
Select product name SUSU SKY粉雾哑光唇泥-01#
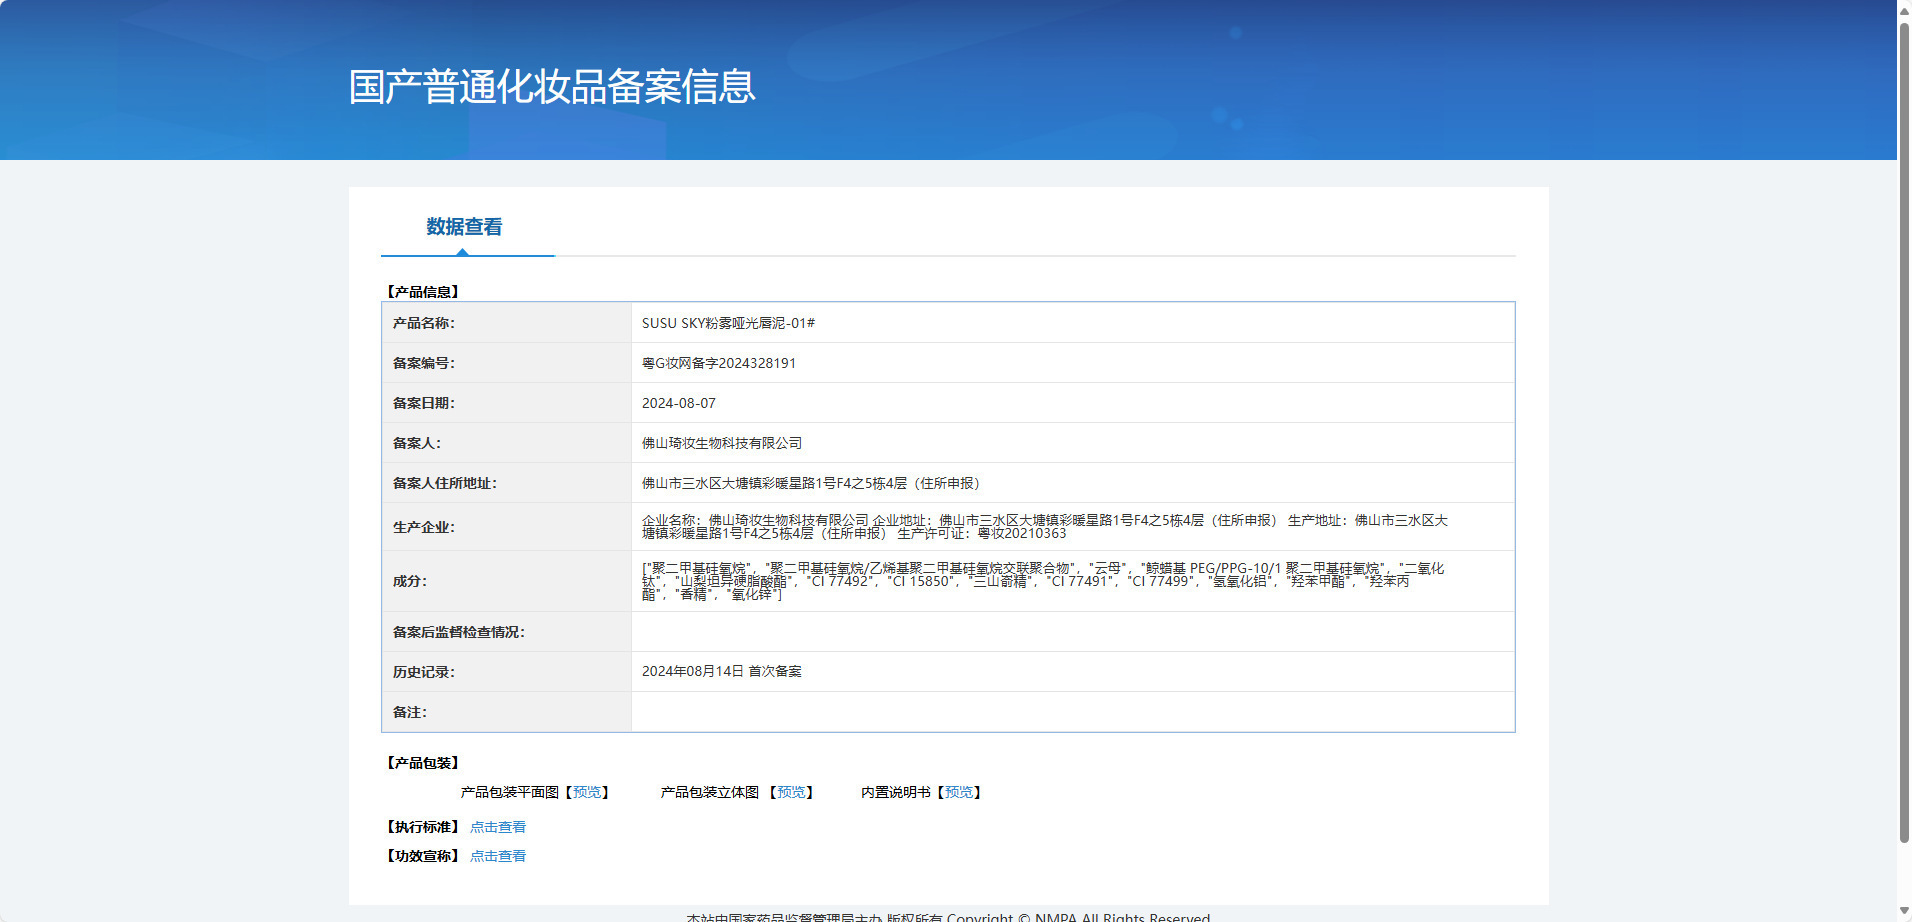tap(728, 323)
